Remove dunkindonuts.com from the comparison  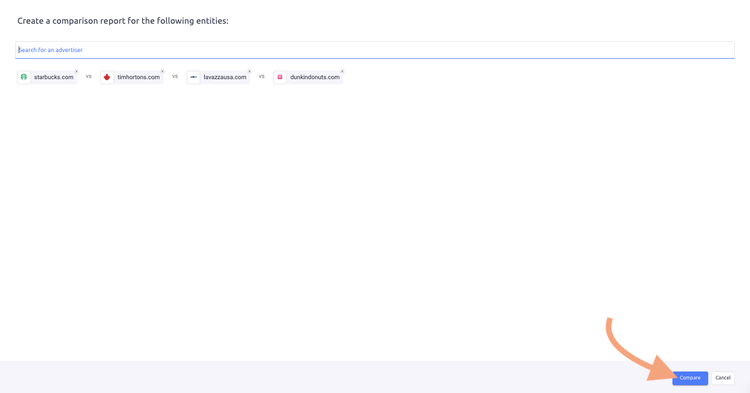342,72
